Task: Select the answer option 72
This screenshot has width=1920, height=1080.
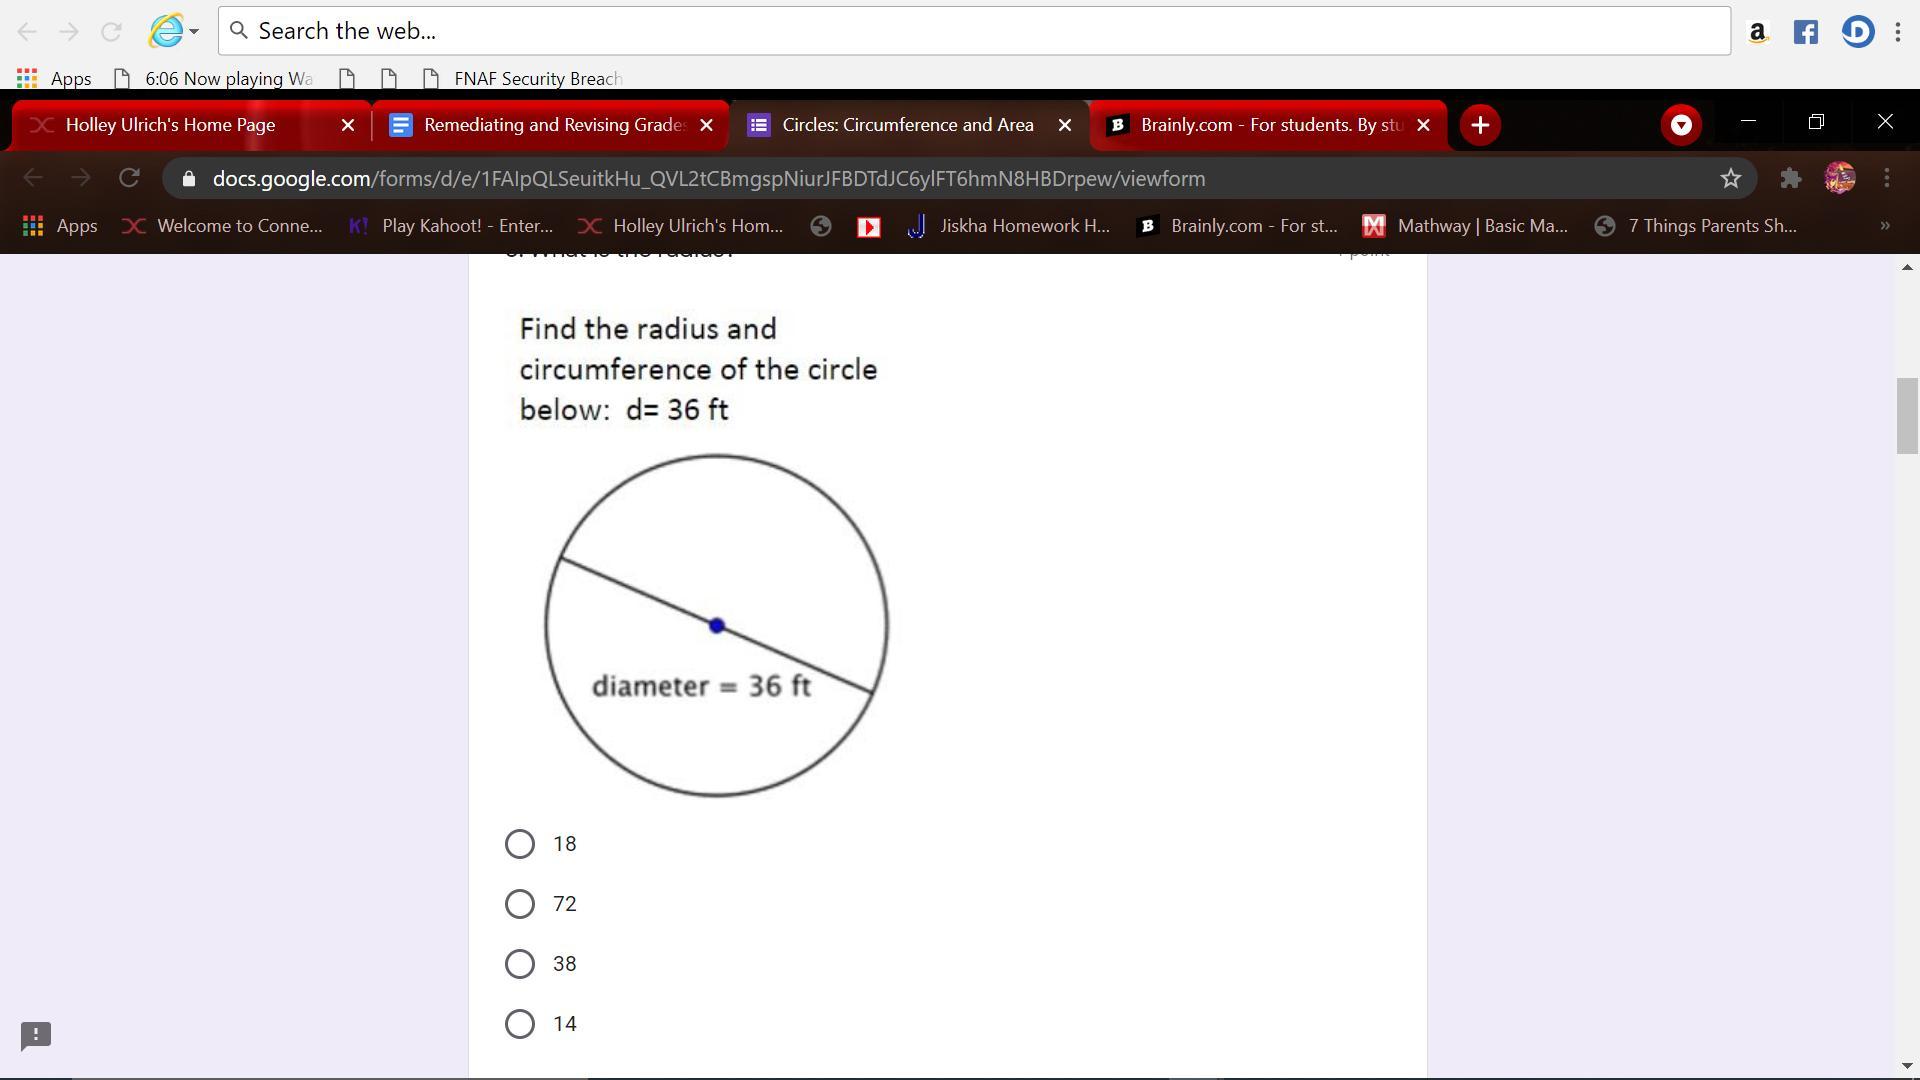Action: (x=520, y=904)
